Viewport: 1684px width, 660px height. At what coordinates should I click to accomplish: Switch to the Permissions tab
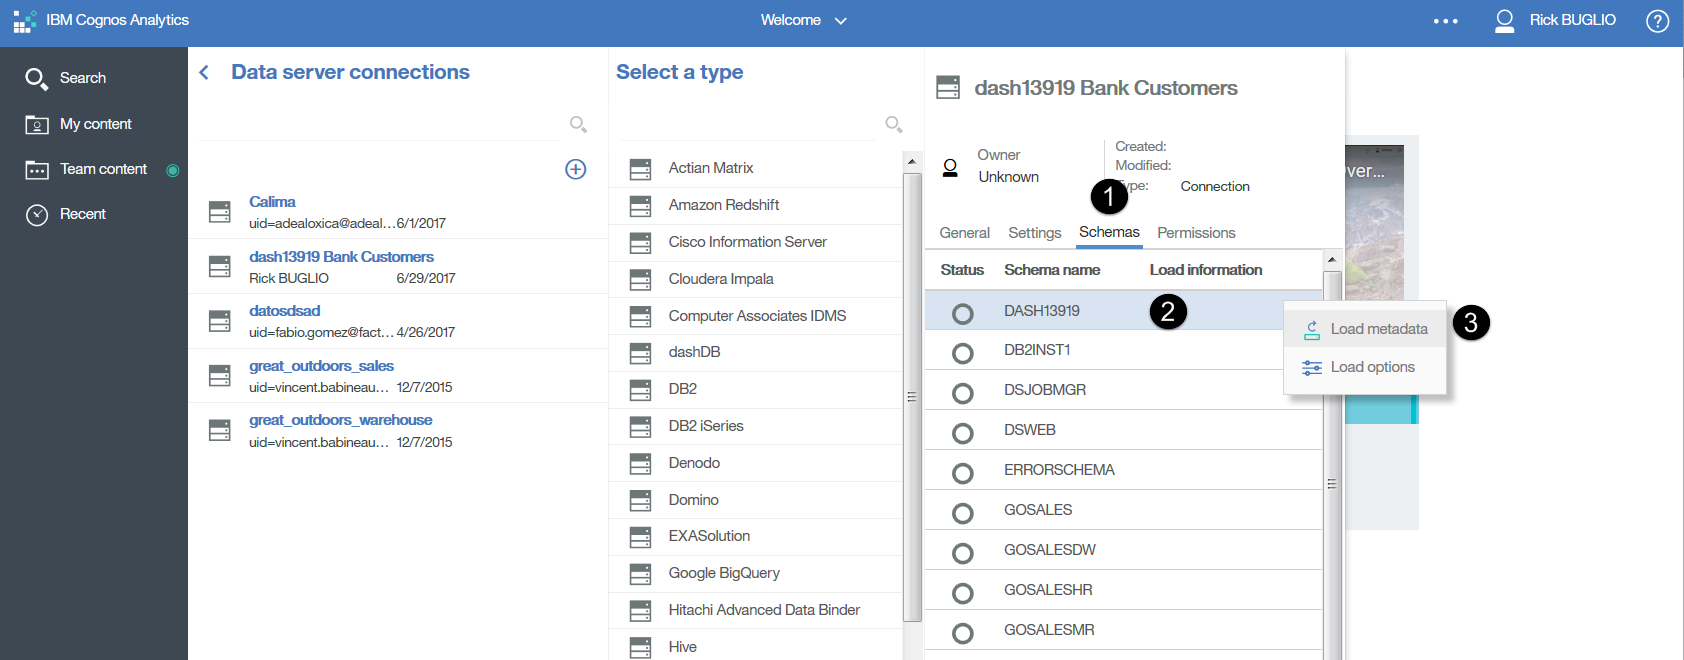(x=1196, y=233)
